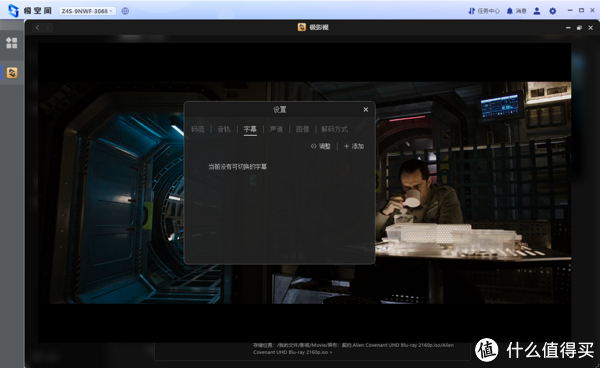The height and width of the screenshot is (368, 600).
Task: Switch to the 声道 tab
Action: click(276, 129)
